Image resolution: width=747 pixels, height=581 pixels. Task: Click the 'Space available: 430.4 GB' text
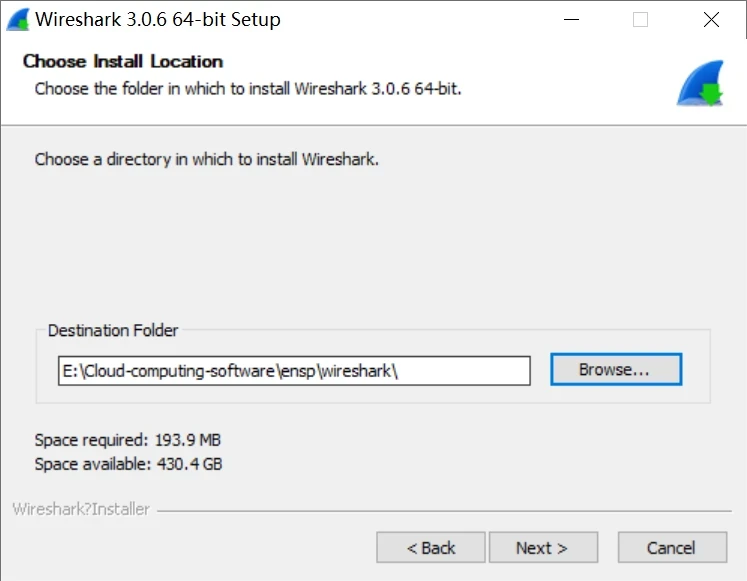pyautogui.click(x=128, y=464)
